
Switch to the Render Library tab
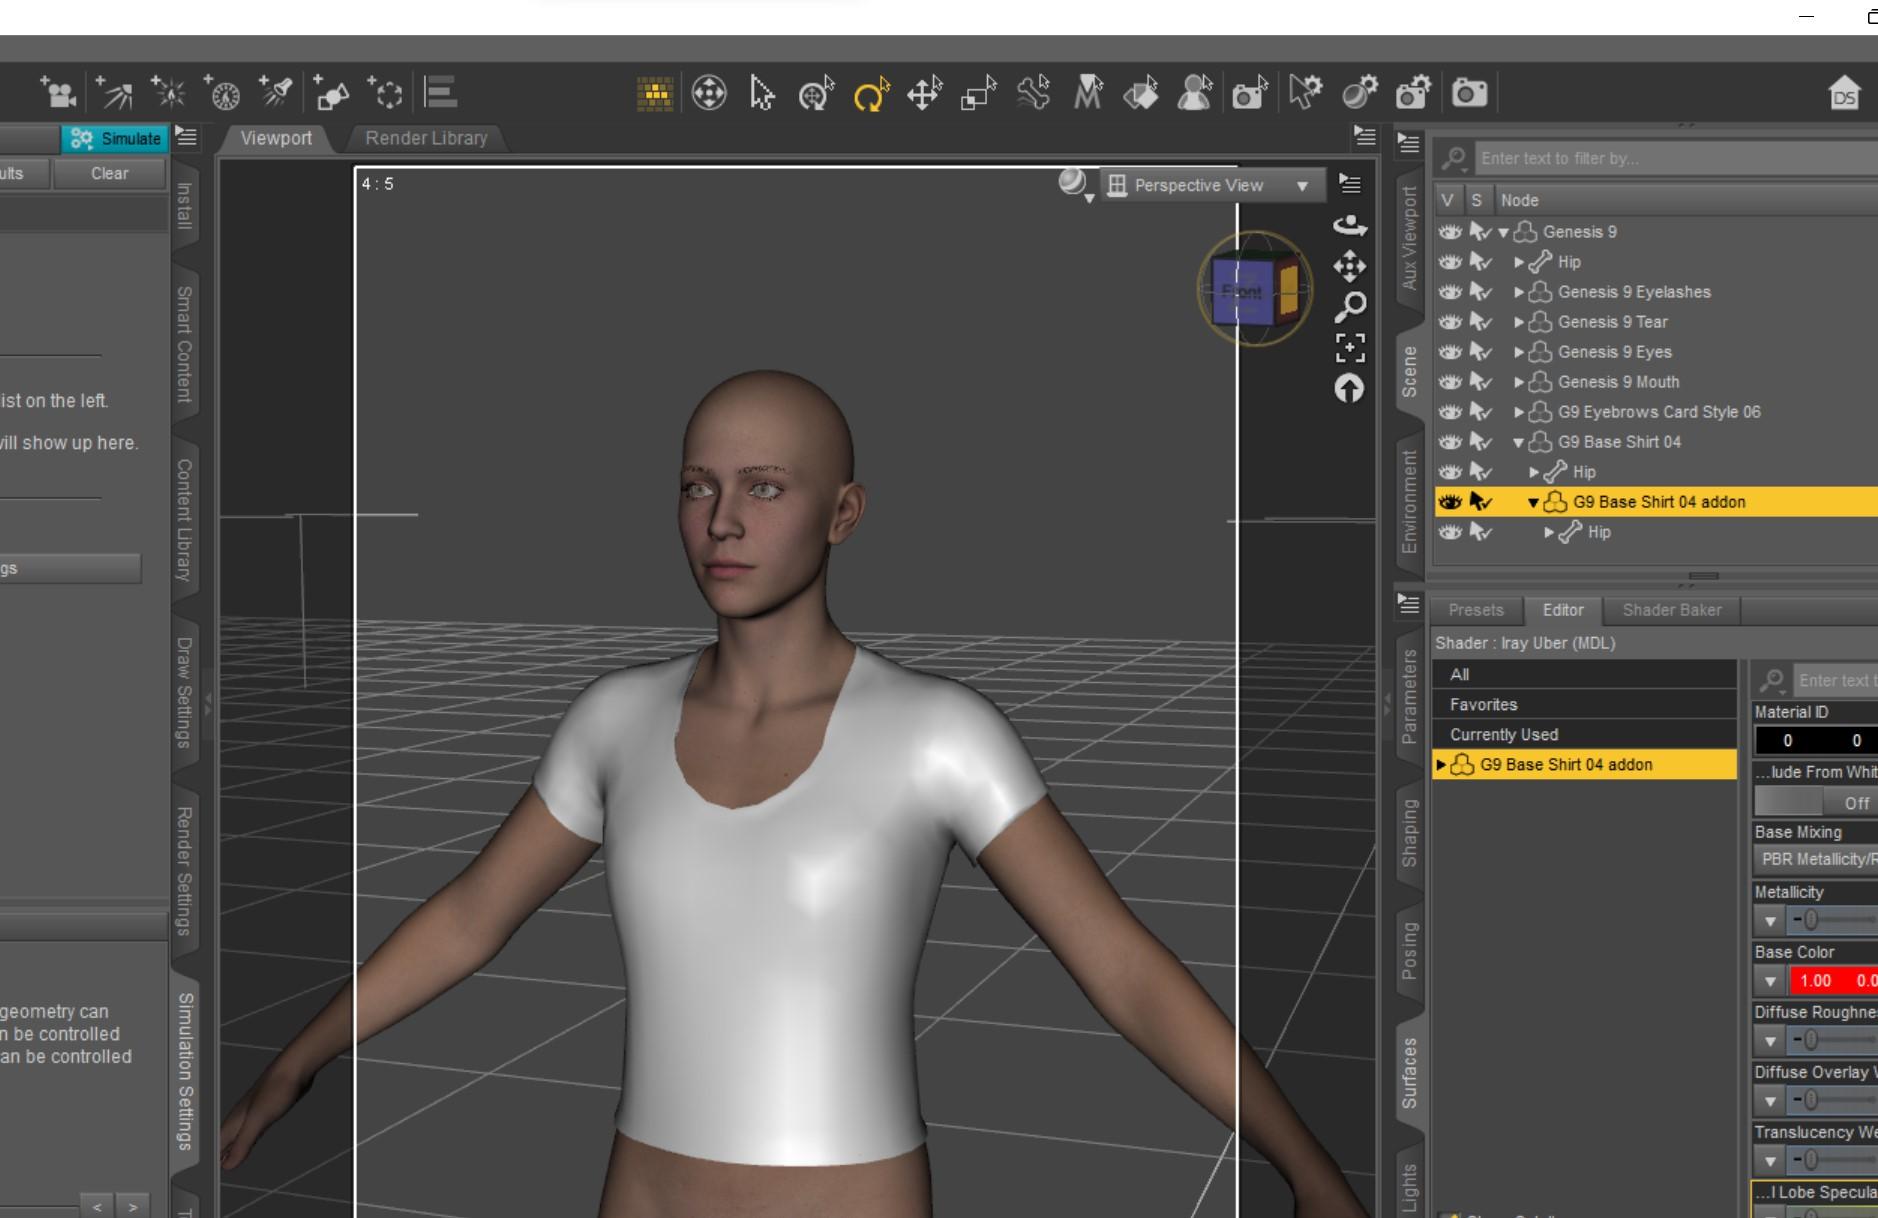point(426,138)
